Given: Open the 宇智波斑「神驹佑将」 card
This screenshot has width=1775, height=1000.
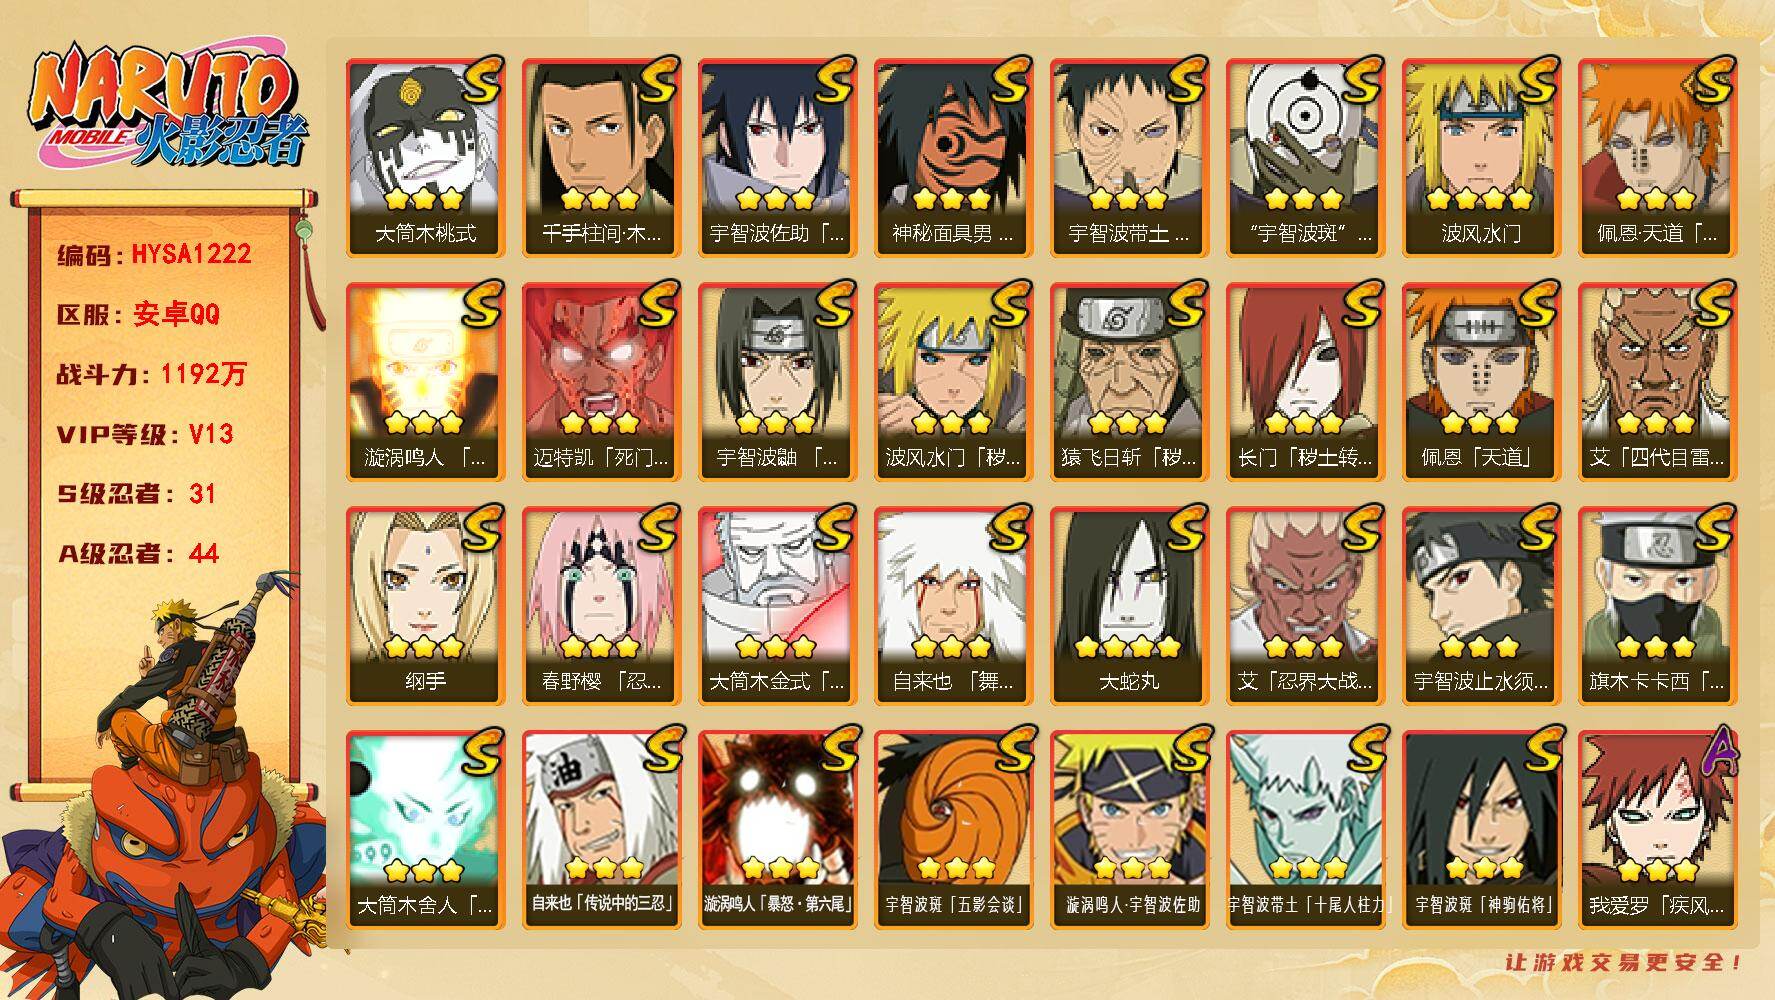Looking at the screenshot, I should (1481, 830).
